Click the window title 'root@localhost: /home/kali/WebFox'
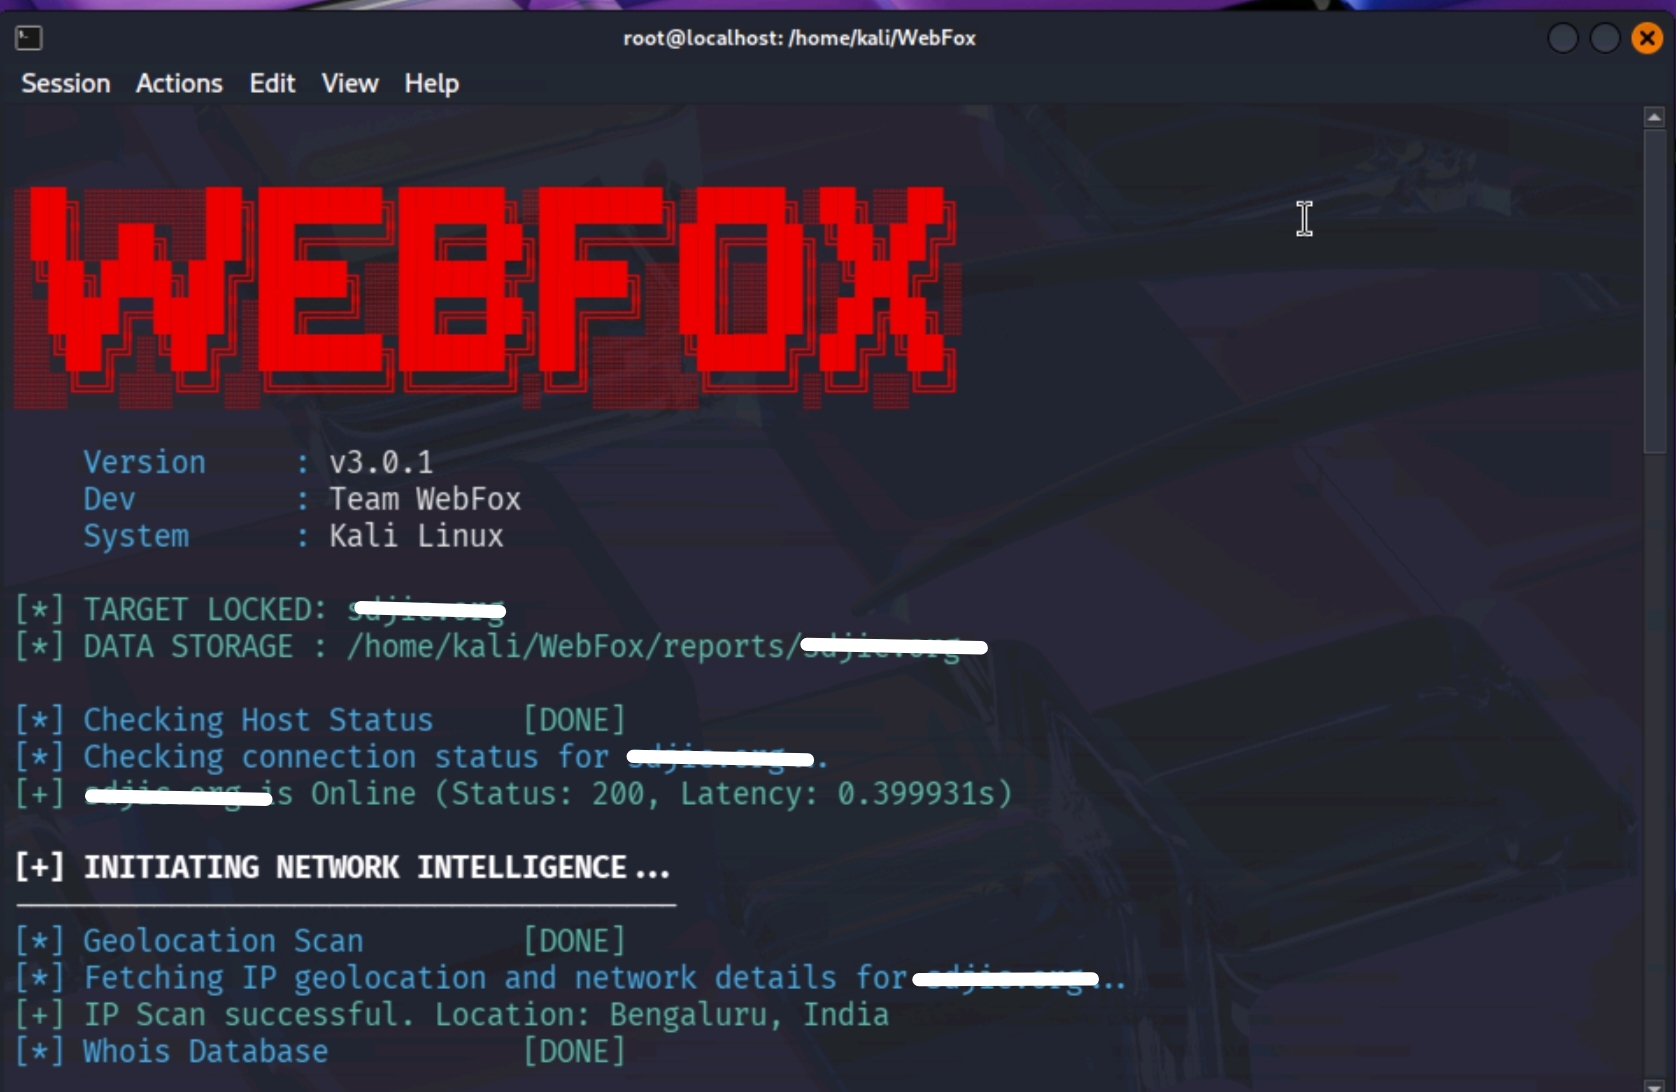Screen dimensions: 1676x1092 tap(799, 38)
